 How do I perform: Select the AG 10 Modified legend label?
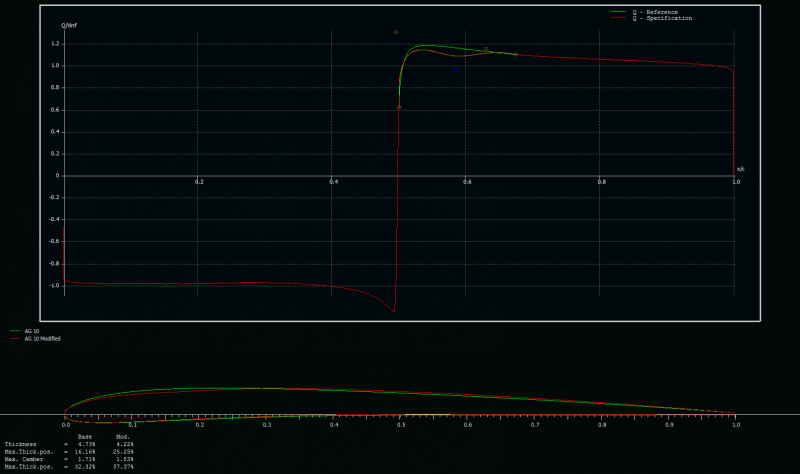pyautogui.click(x=42, y=339)
